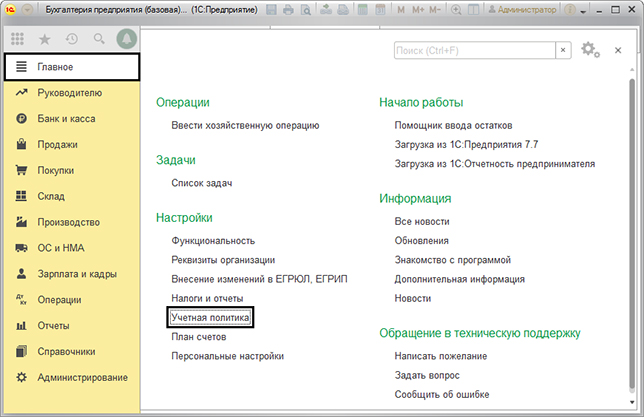The image size is (644, 417).
Task: Click the magnifier search icon in tools panel
Action: point(99,39)
